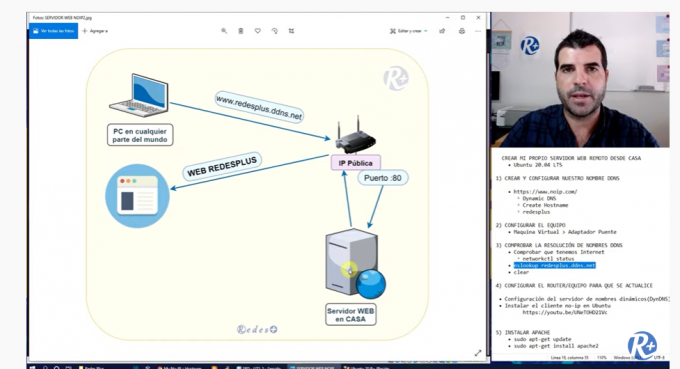
Task: Delete the photo with the trash icon
Action: click(241, 31)
